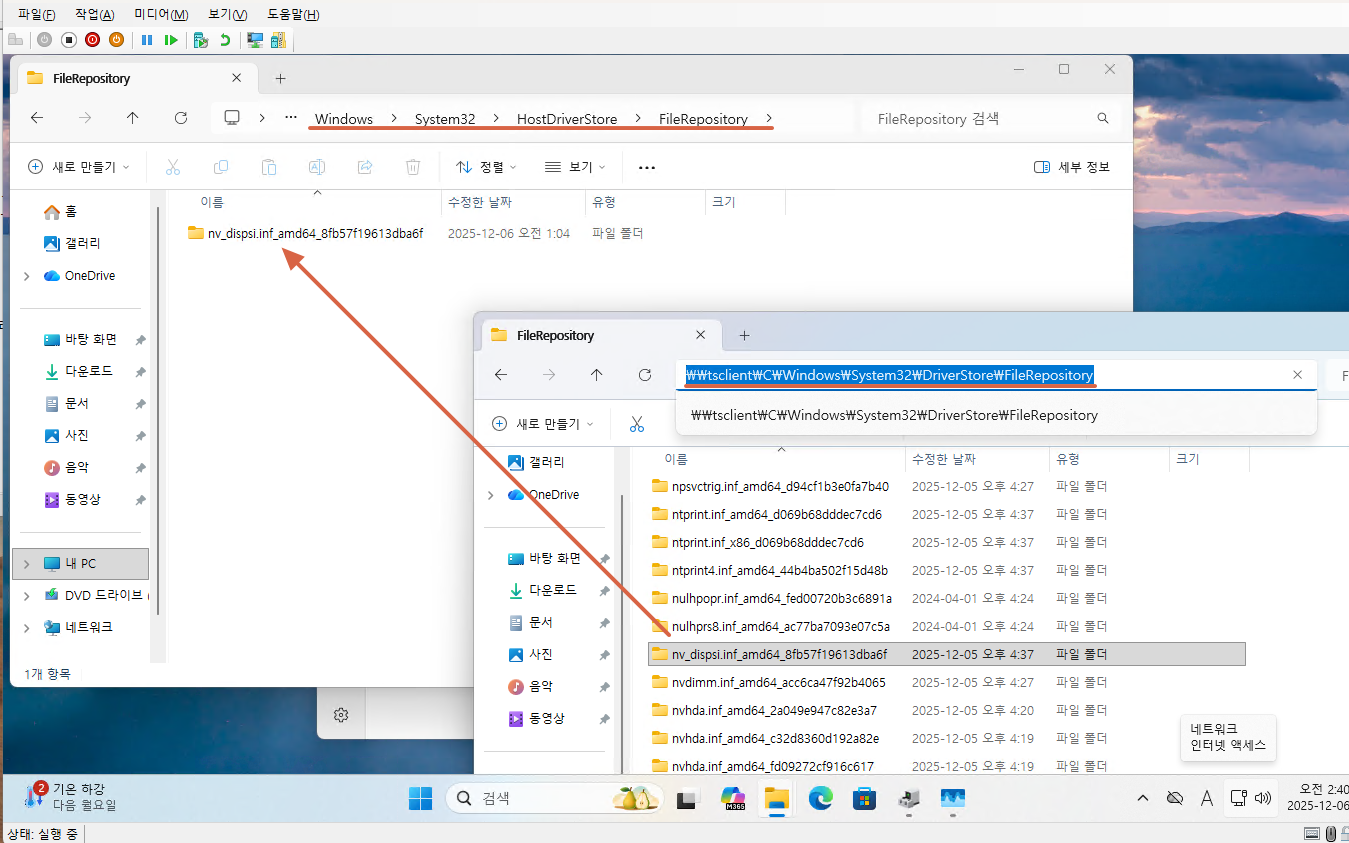Pause the virtual machine with the blue pause icon
This screenshot has width=1349, height=843.
147,40
